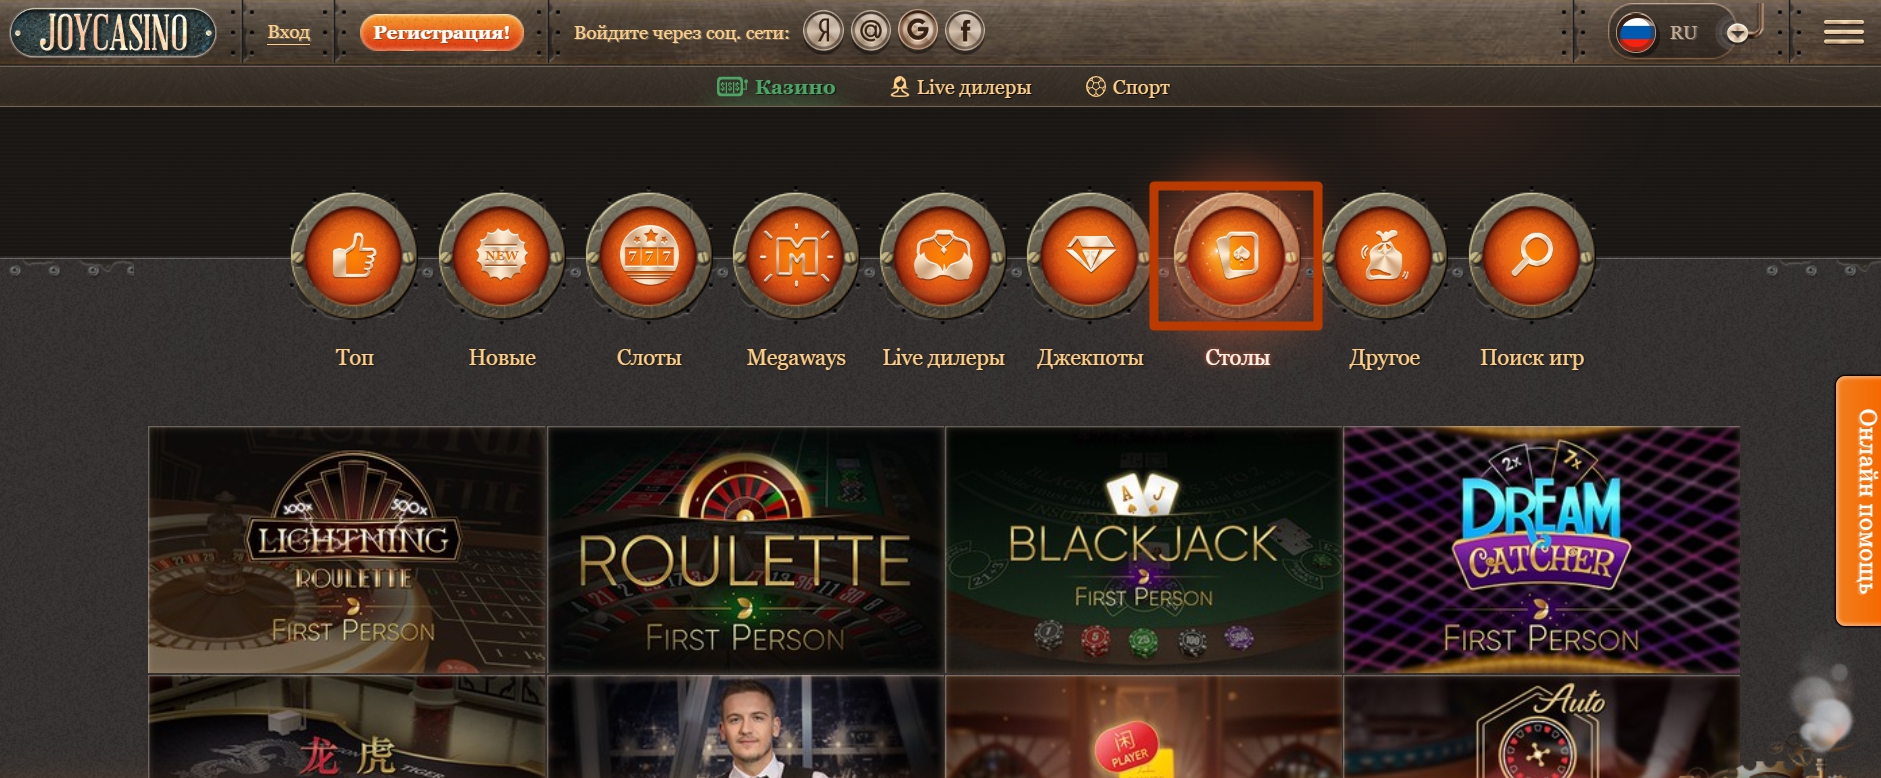Click the Поиск игр magnifier icon

point(1531,257)
